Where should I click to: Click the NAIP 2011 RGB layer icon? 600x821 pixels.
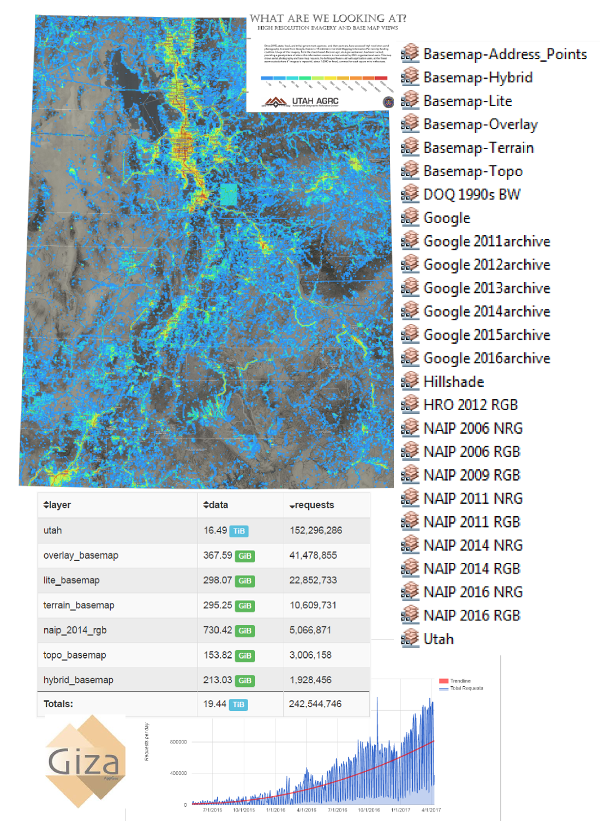point(410,522)
